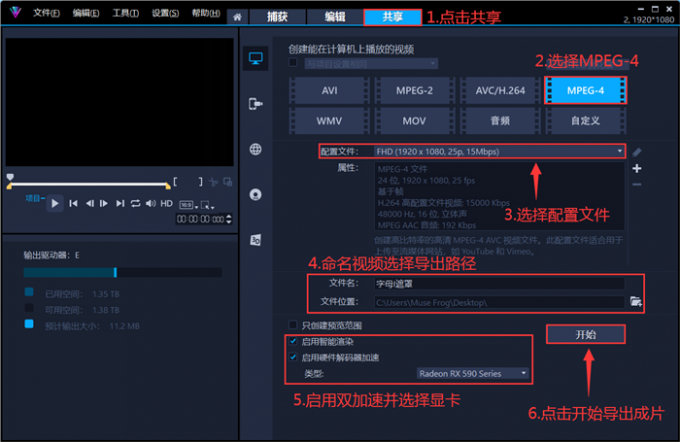680x442 pixels.
Task: Click the 已用空间 color swatch
Action: coord(29,292)
